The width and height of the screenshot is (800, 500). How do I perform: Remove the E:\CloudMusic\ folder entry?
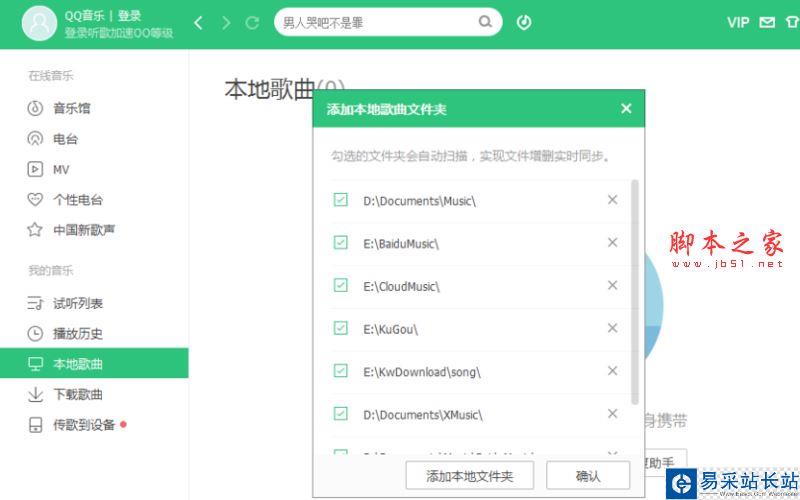pyautogui.click(x=613, y=285)
